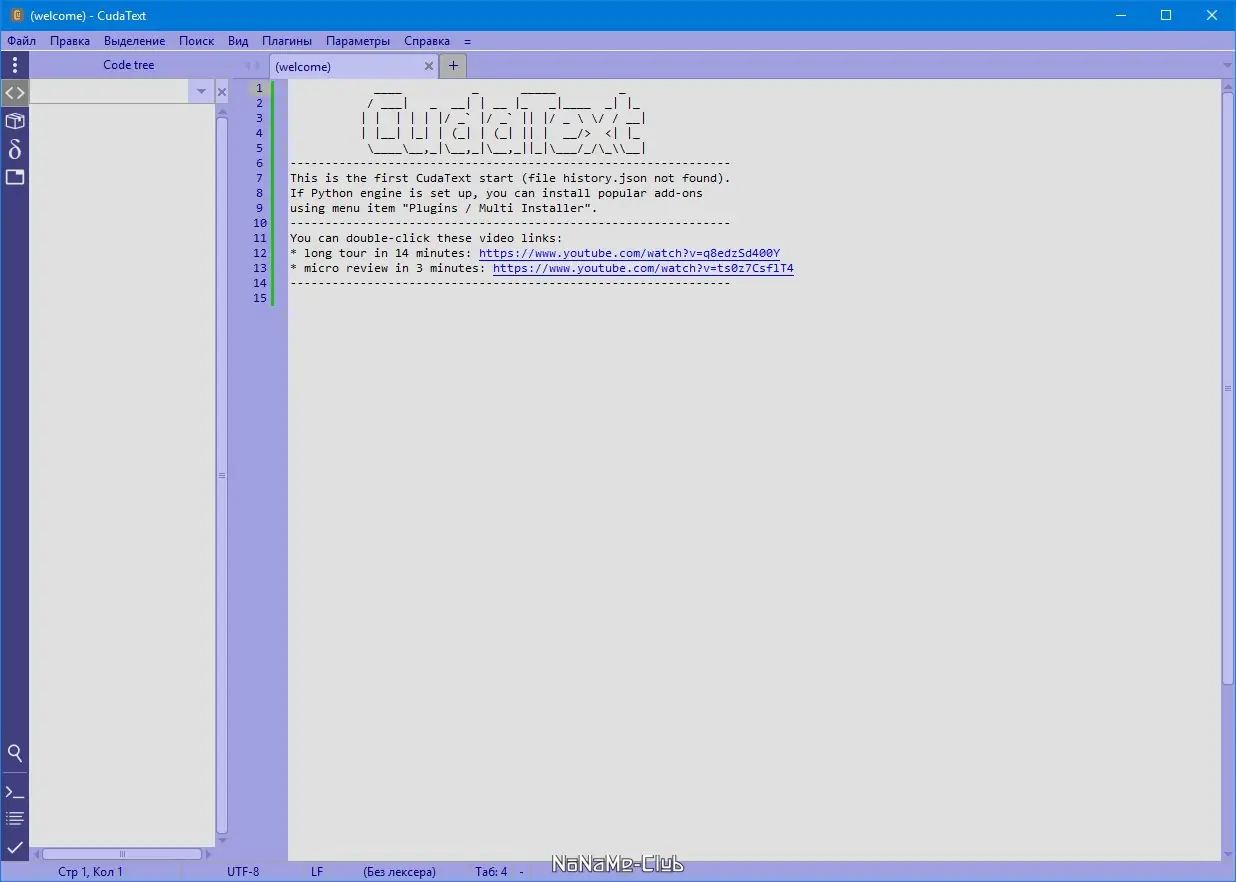Click line number 15 in gutter
The width and height of the screenshot is (1236, 882).
(258, 298)
